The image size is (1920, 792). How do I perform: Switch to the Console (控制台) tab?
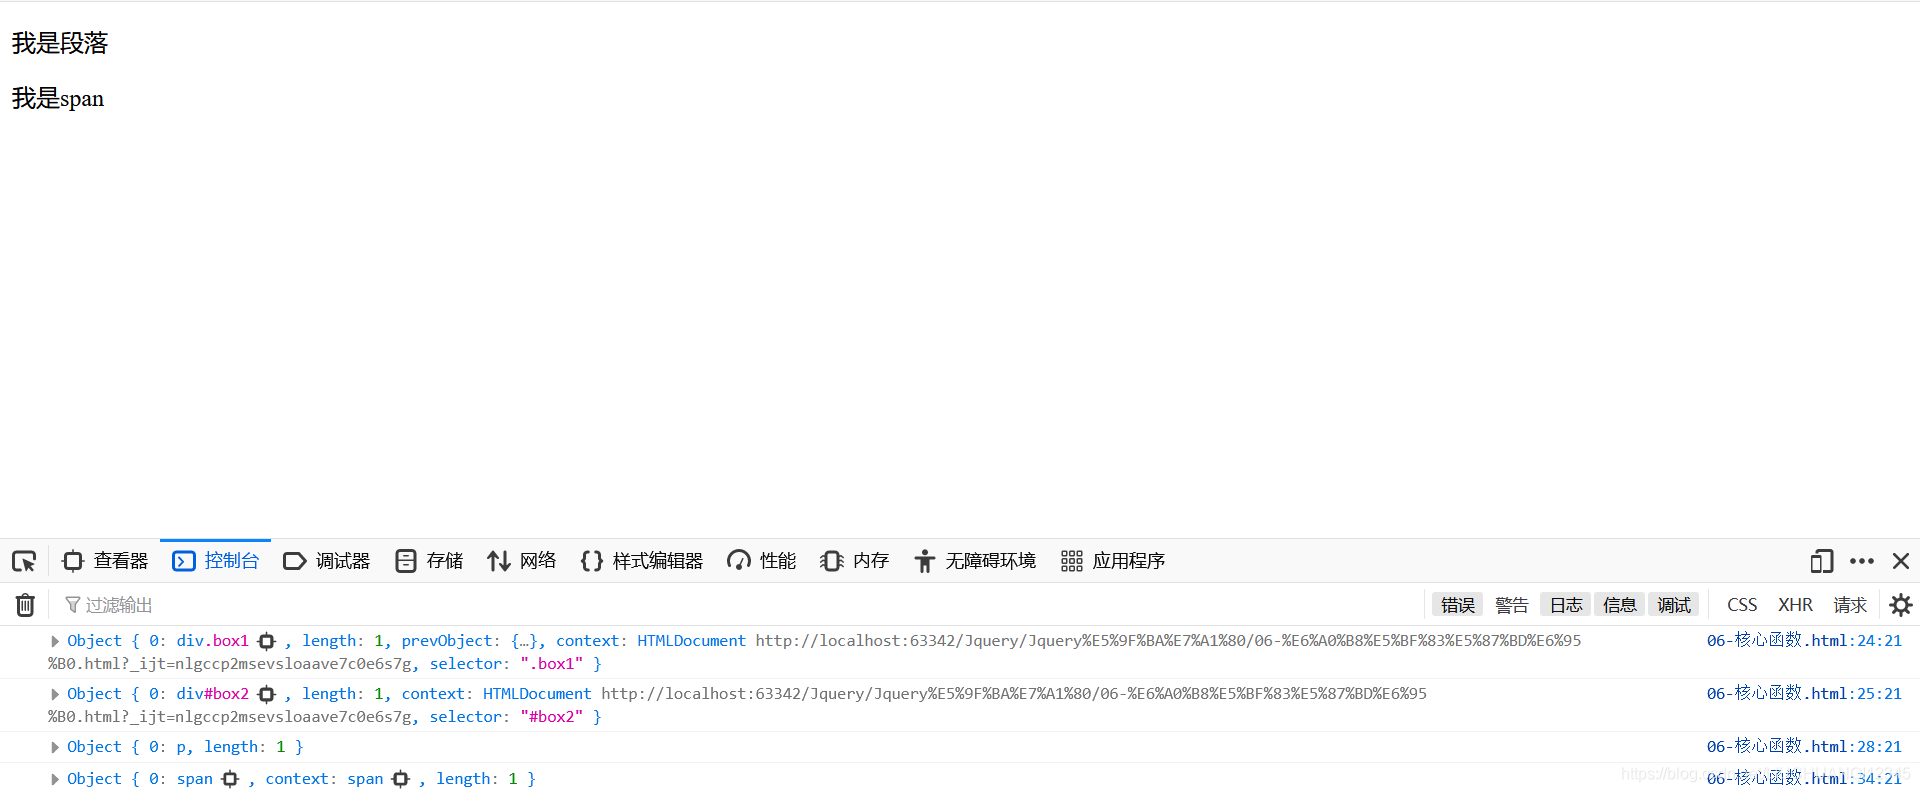click(x=216, y=561)
